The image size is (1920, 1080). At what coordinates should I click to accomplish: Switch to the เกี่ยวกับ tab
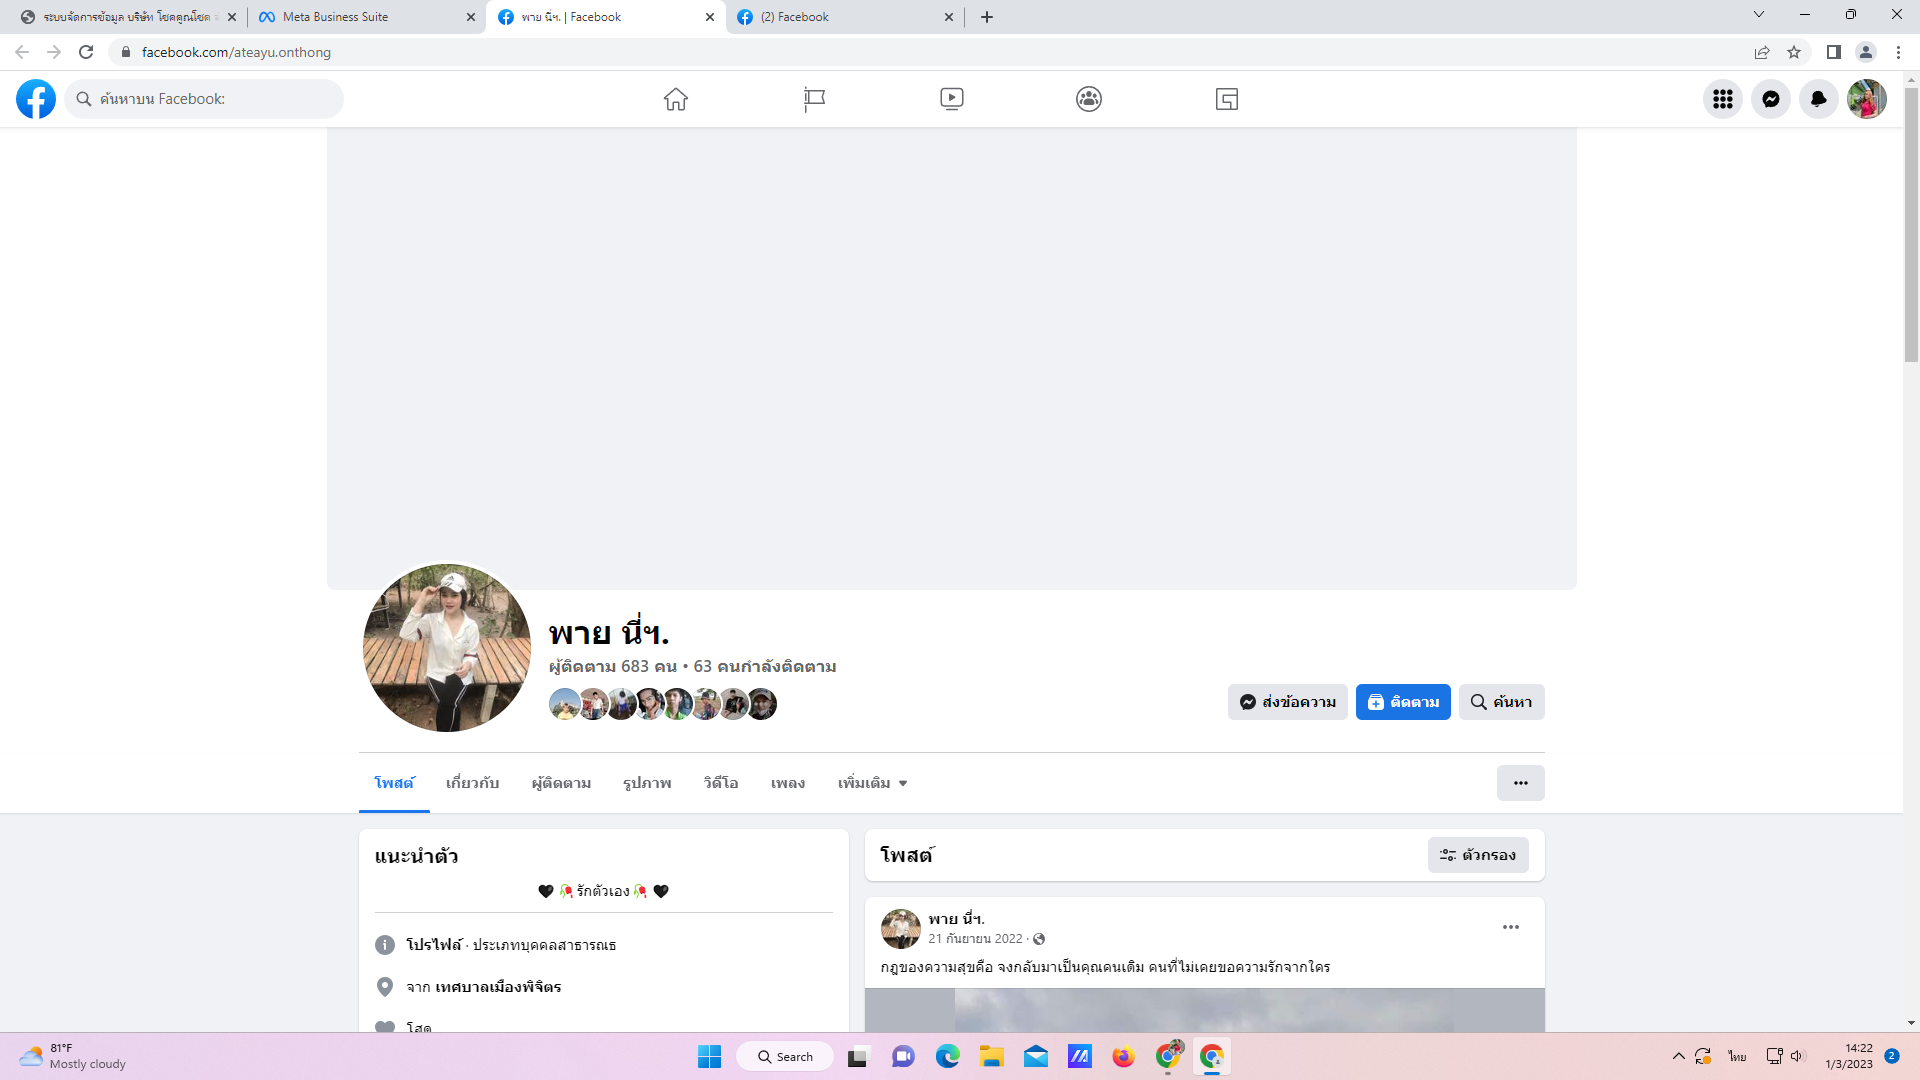pos(472,783)
